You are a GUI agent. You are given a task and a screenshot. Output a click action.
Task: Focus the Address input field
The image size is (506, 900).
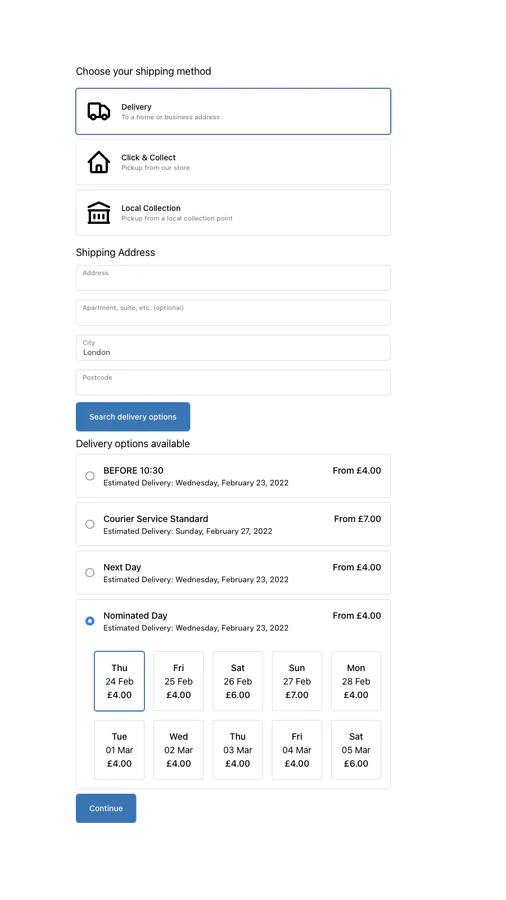(233, 278)
